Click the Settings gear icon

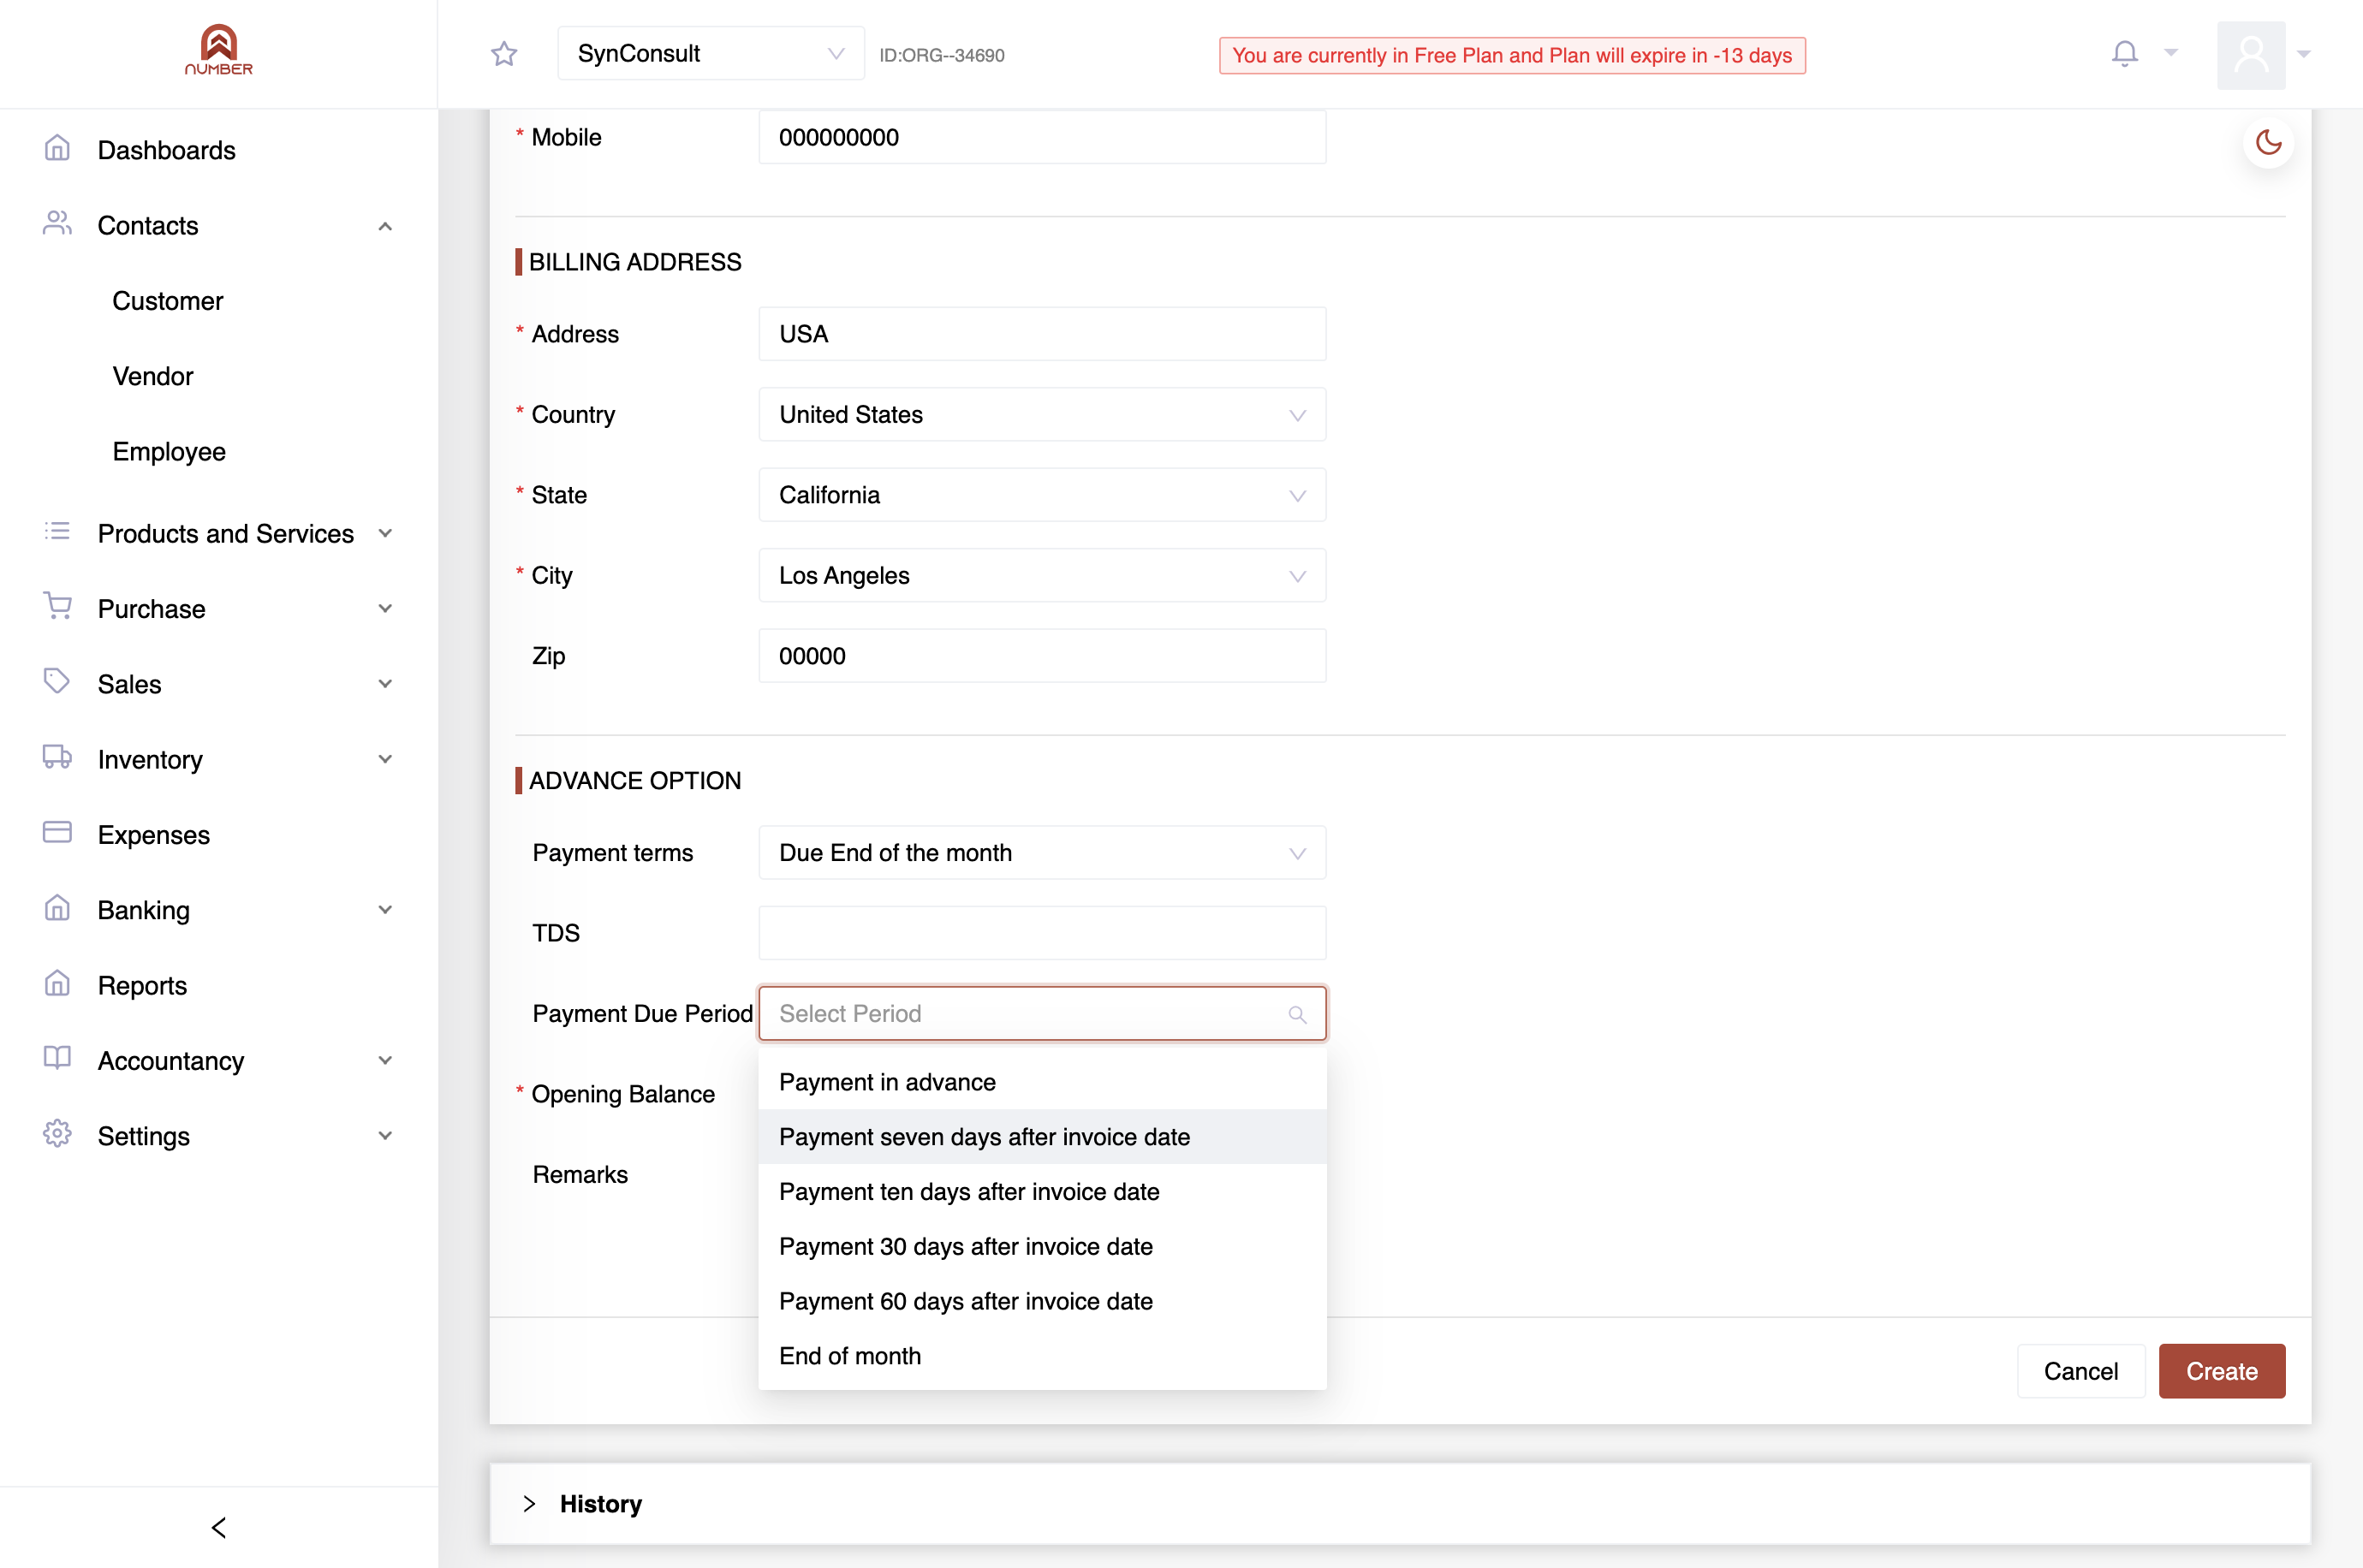pyautogui.click(x=57, y=1134)
